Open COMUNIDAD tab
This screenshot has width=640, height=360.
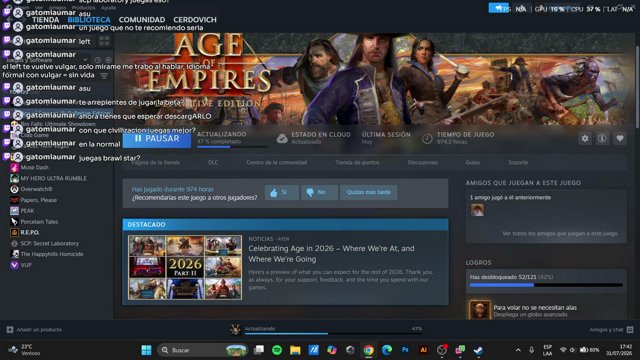[x=142, y=20]
